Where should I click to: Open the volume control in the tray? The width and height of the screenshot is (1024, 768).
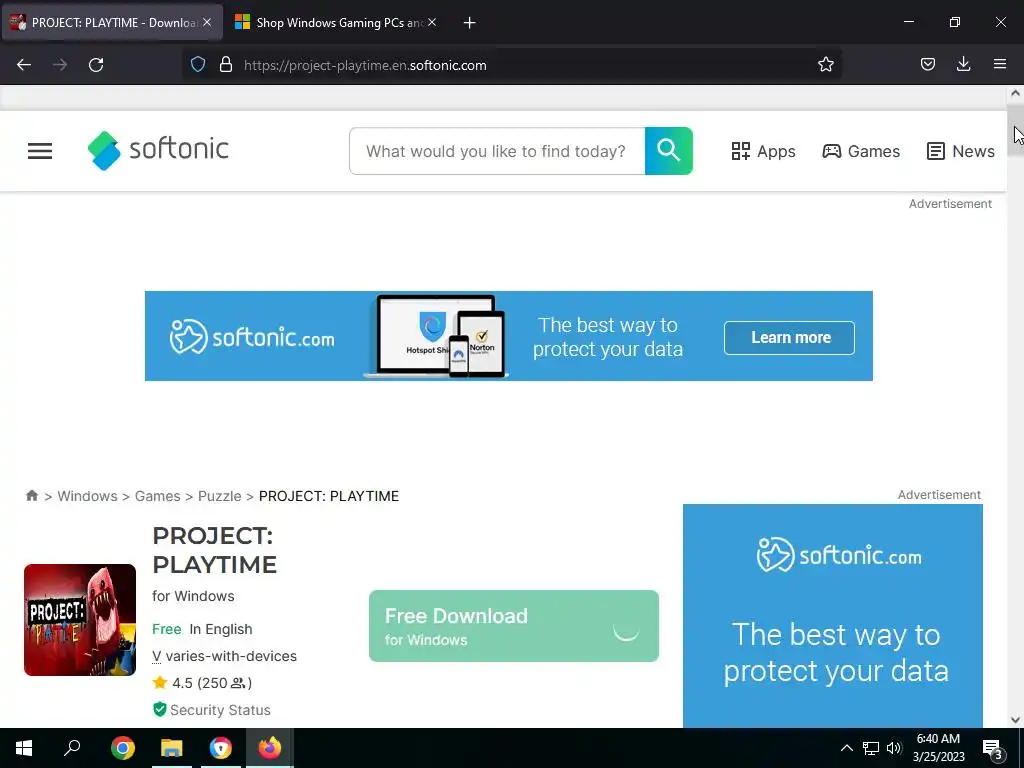pyautogui.click(x=894, y=748)
